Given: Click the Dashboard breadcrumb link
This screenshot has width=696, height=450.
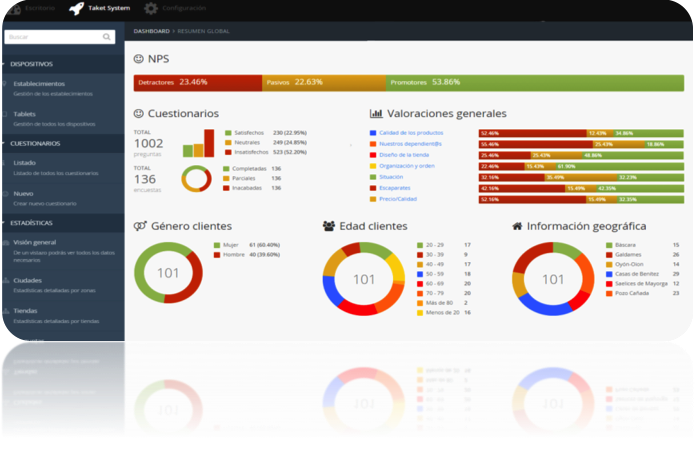Looking at the screenshot, I should pos(152,32).
